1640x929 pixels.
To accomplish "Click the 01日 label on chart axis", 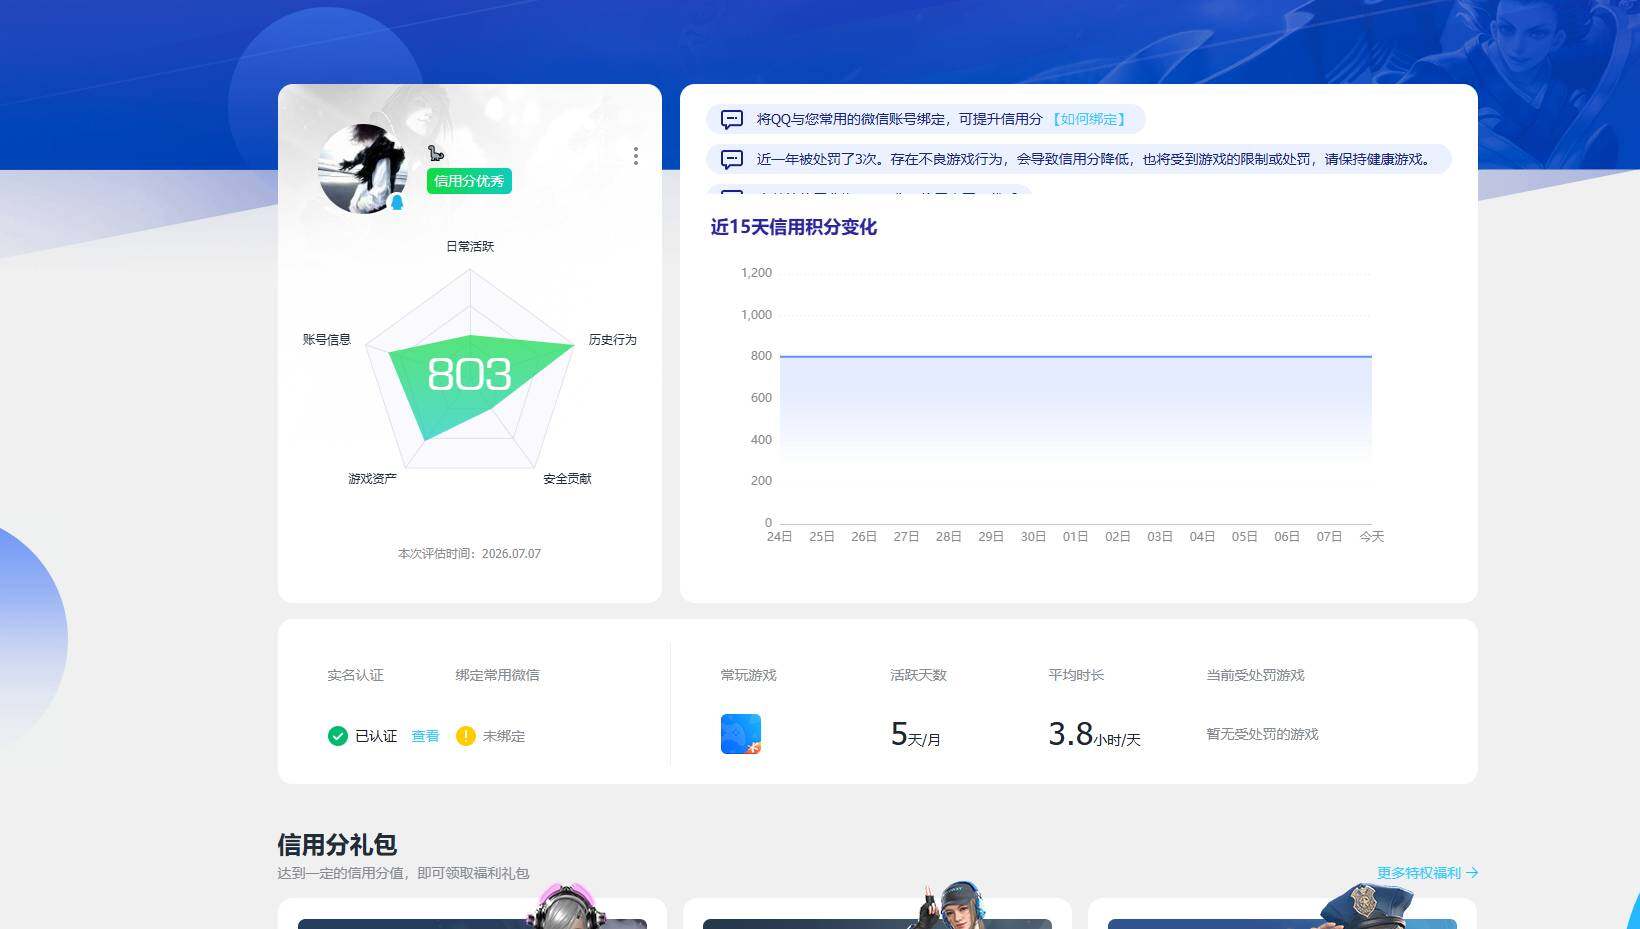I will pos(1075,537).
